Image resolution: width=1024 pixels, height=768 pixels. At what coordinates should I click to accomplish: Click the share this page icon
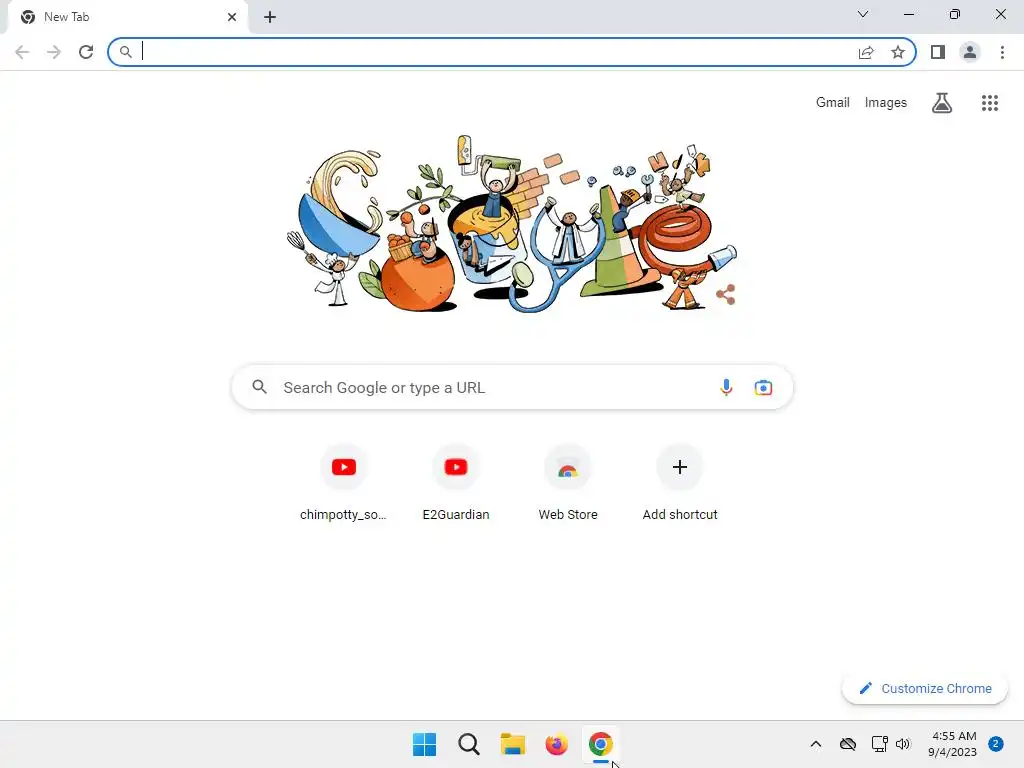coord(866,52)
